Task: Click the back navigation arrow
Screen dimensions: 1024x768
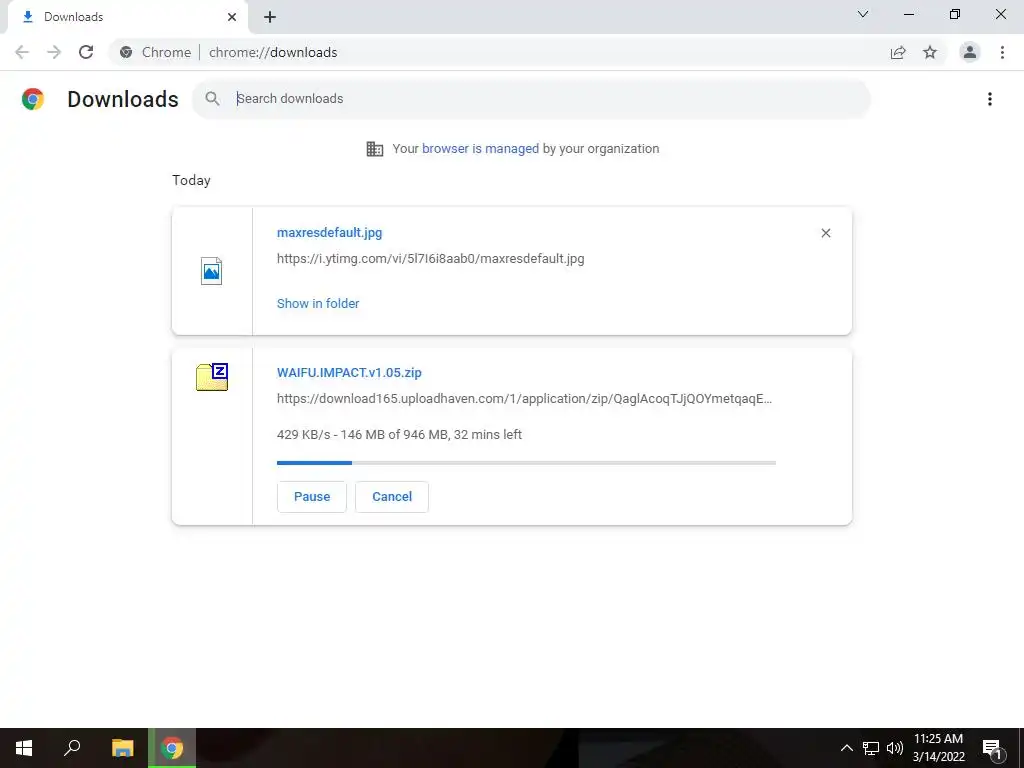Action: 22,52
